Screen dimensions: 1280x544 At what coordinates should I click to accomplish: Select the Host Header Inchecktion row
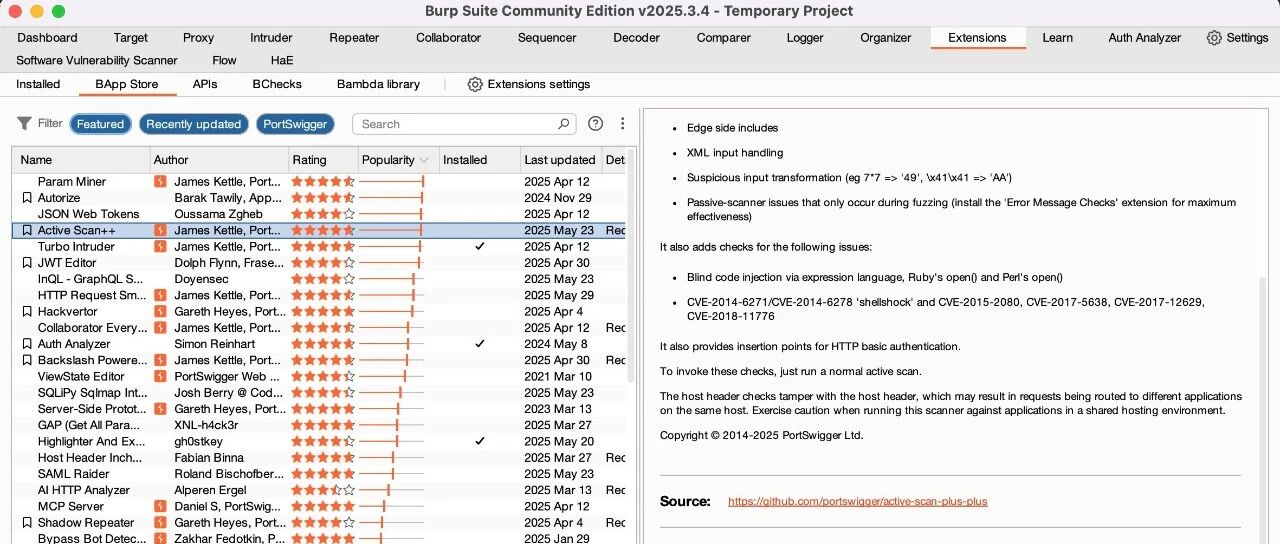click(320, 457)
